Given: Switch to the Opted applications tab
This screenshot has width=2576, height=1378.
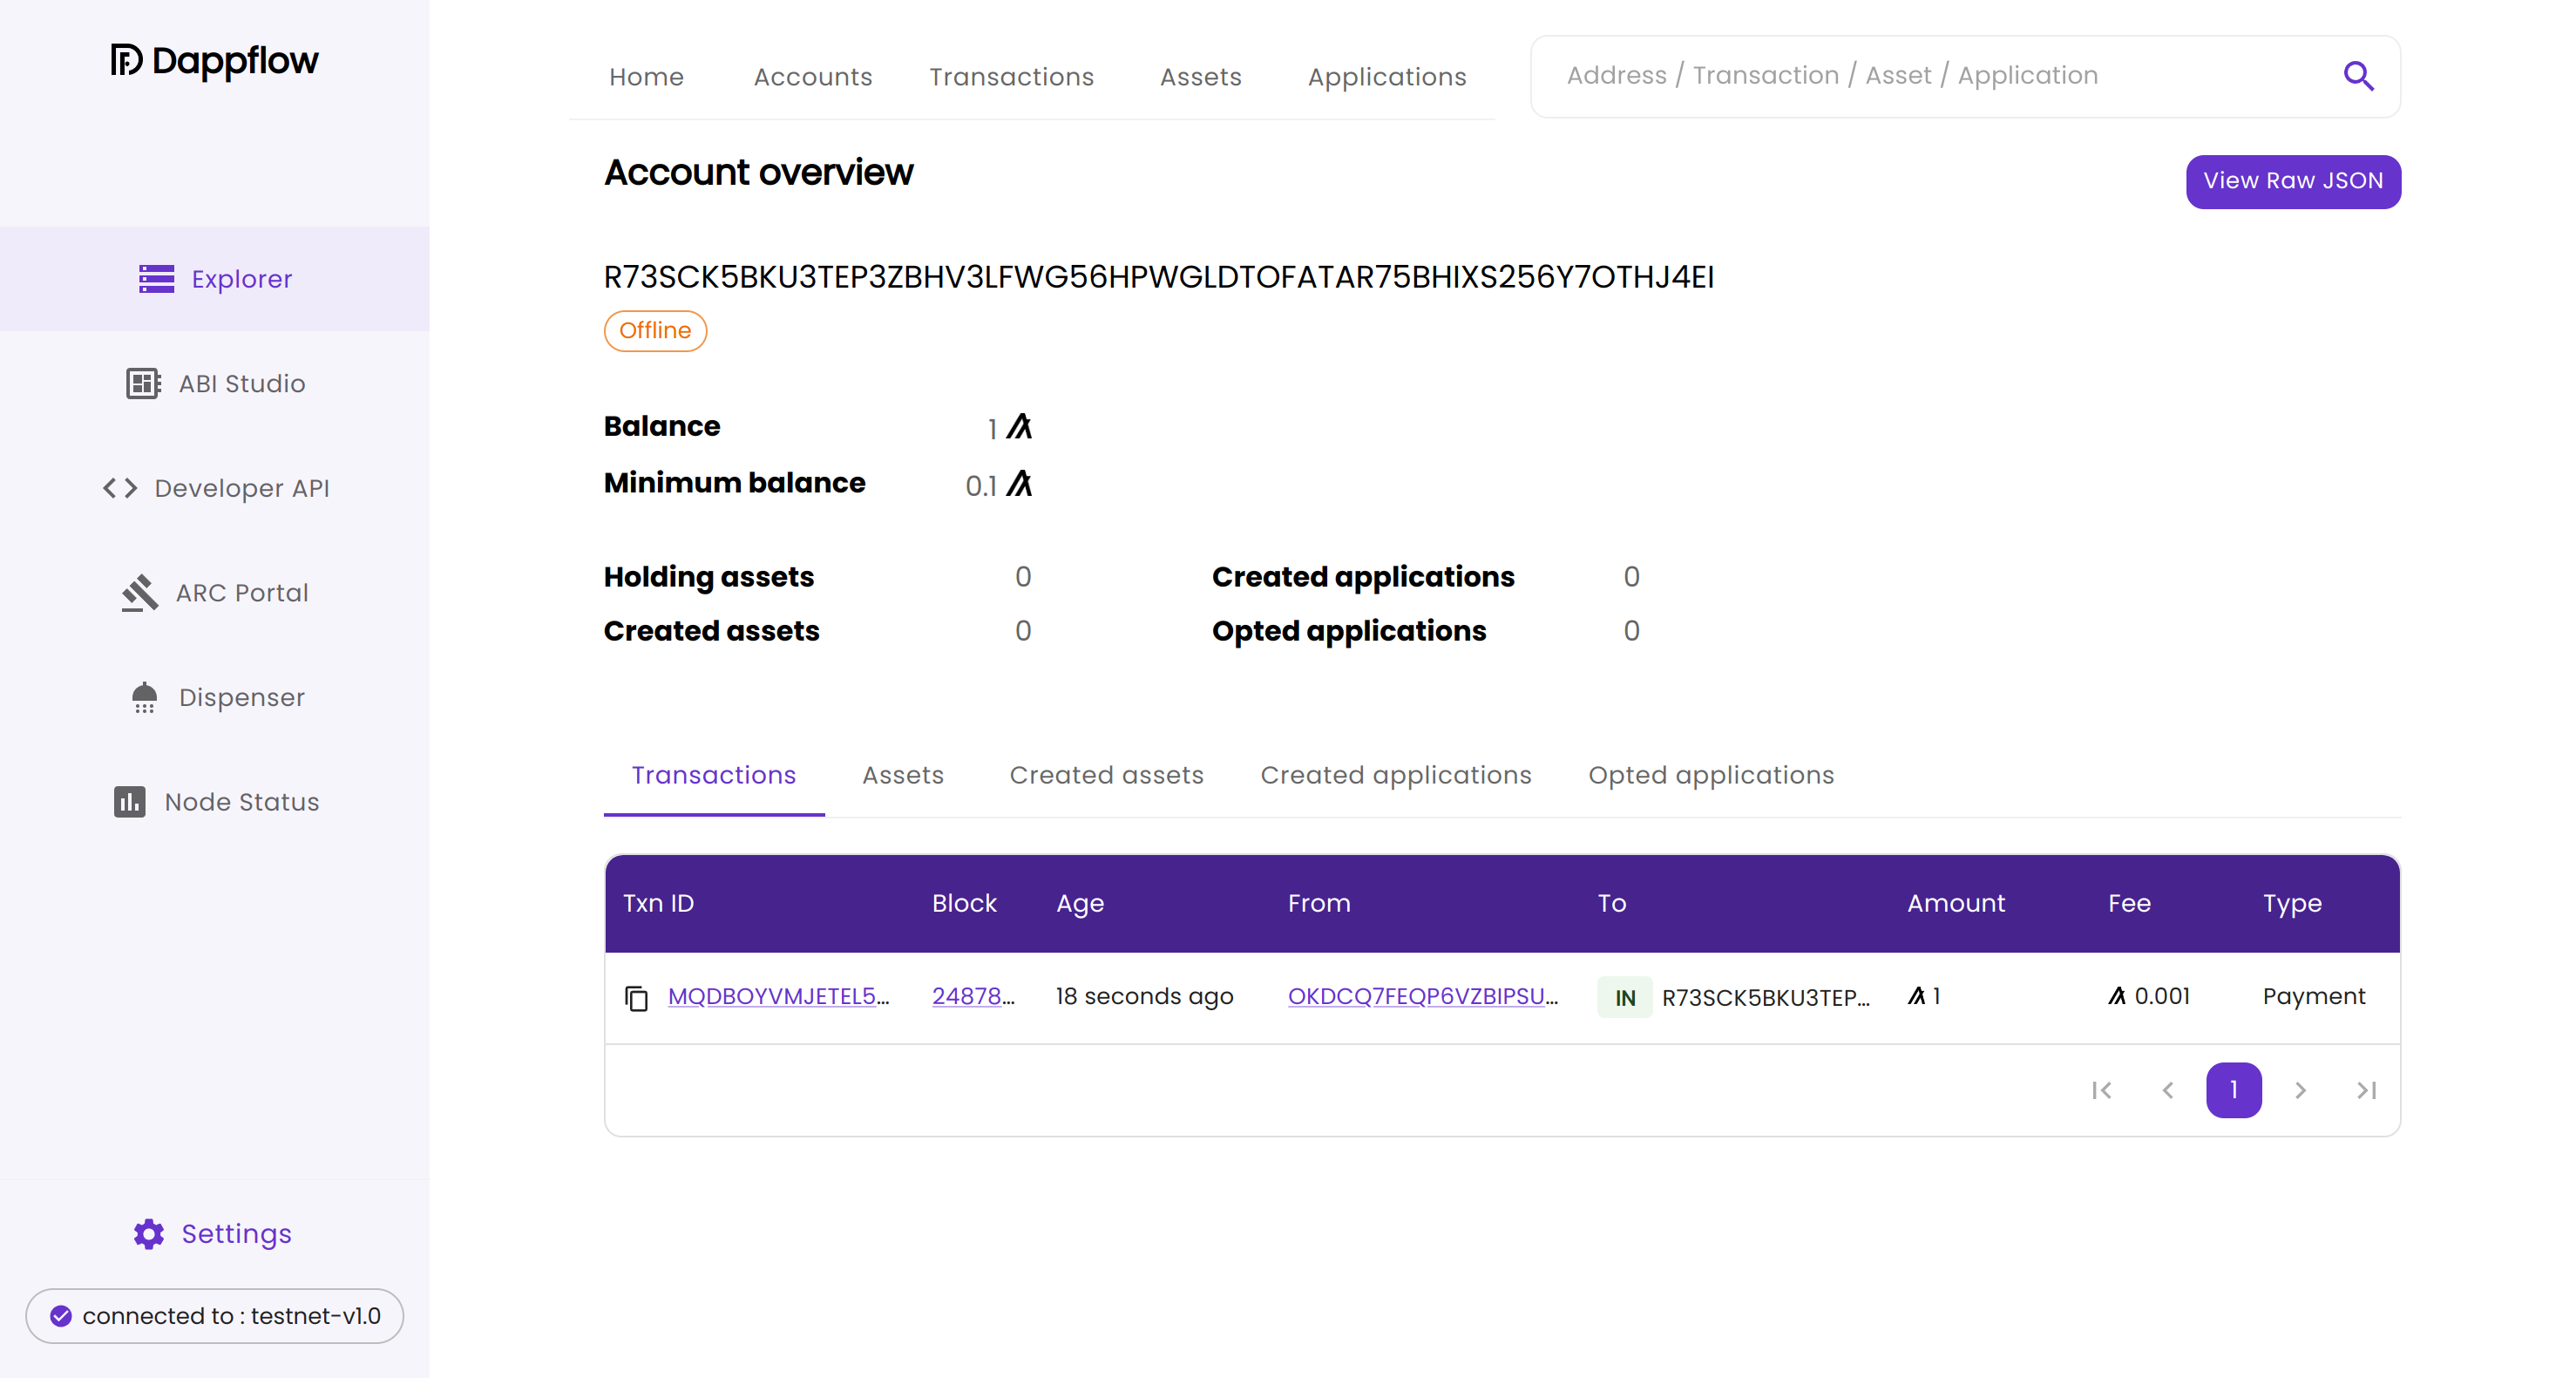Looking at the screenshot, I should coord(1710,775).
